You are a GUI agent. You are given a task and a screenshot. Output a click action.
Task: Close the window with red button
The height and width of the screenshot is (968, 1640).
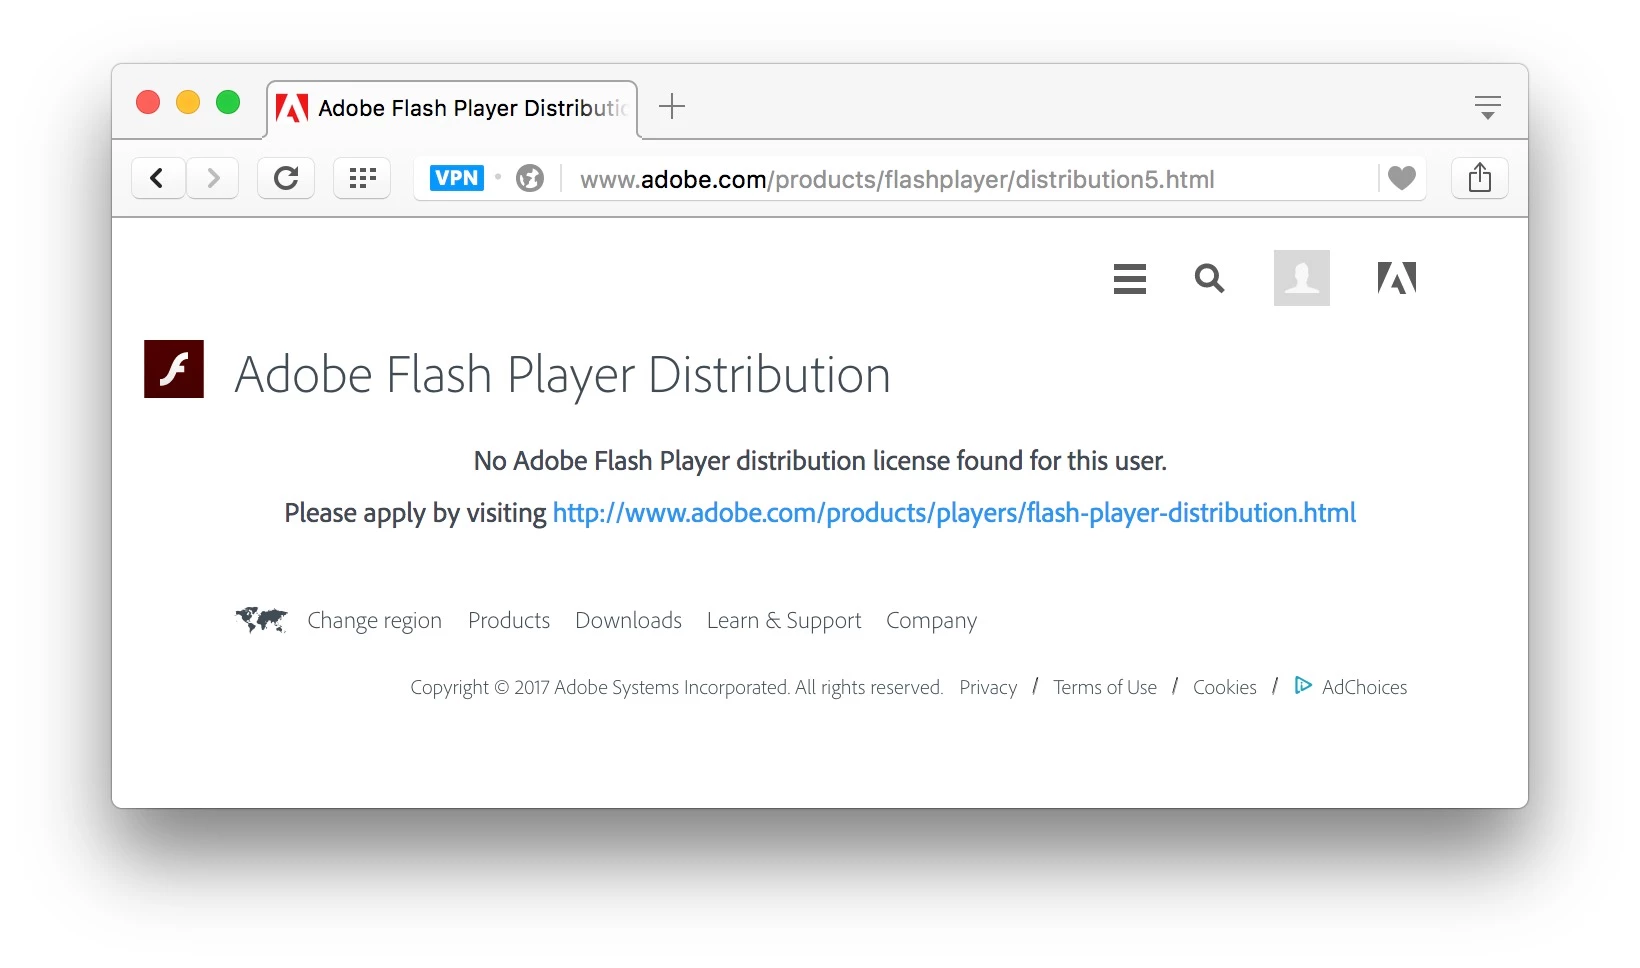point(148,102)
